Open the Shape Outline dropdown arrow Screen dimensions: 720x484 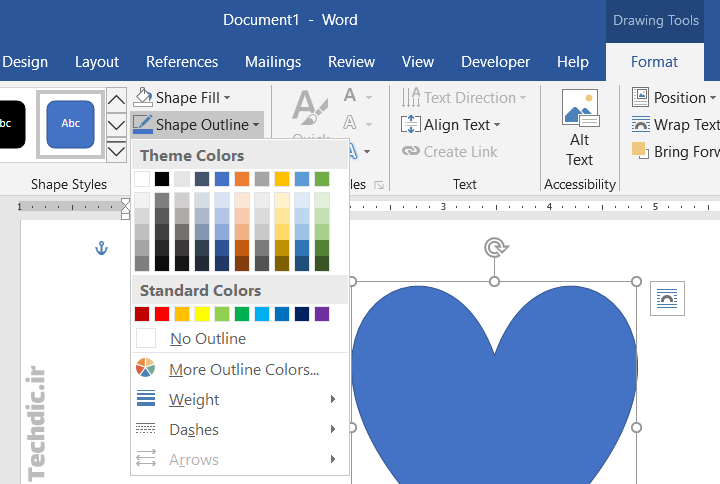pos(256,124)
